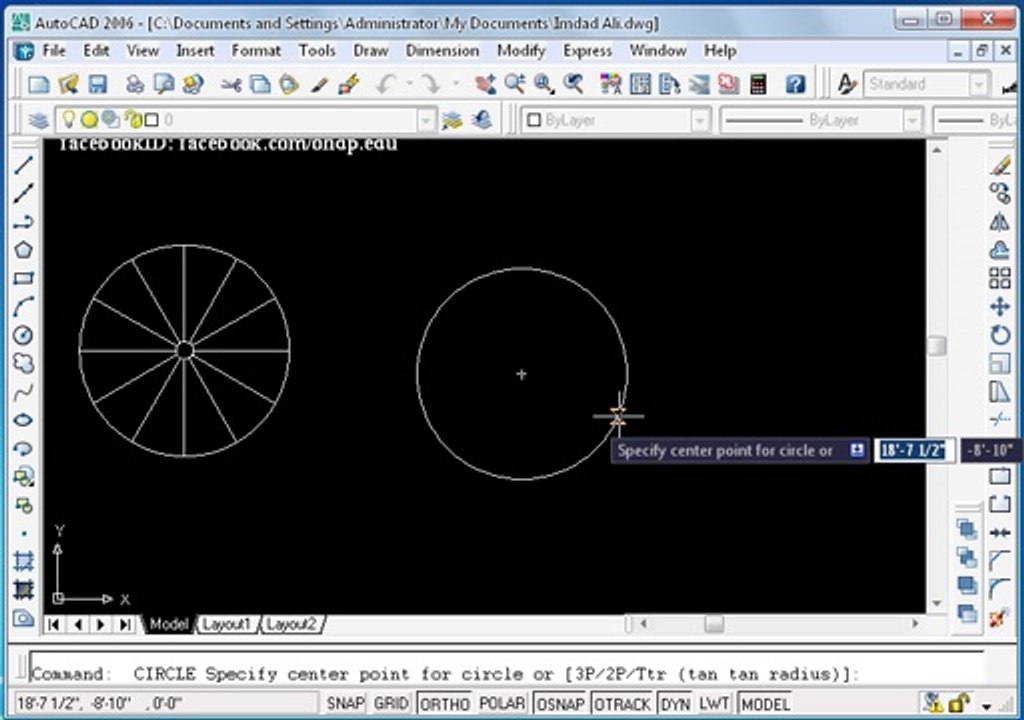
Task: Open status bar tray menu arrow
Action: (987, 706)
